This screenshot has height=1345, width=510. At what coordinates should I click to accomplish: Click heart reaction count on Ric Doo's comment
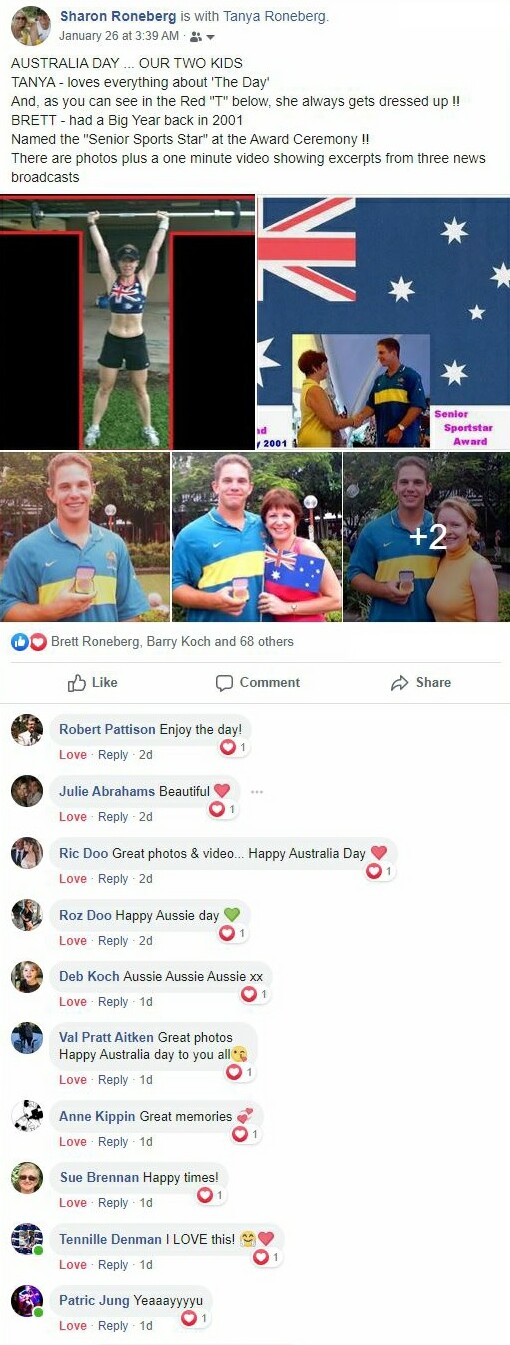(377, 871)
